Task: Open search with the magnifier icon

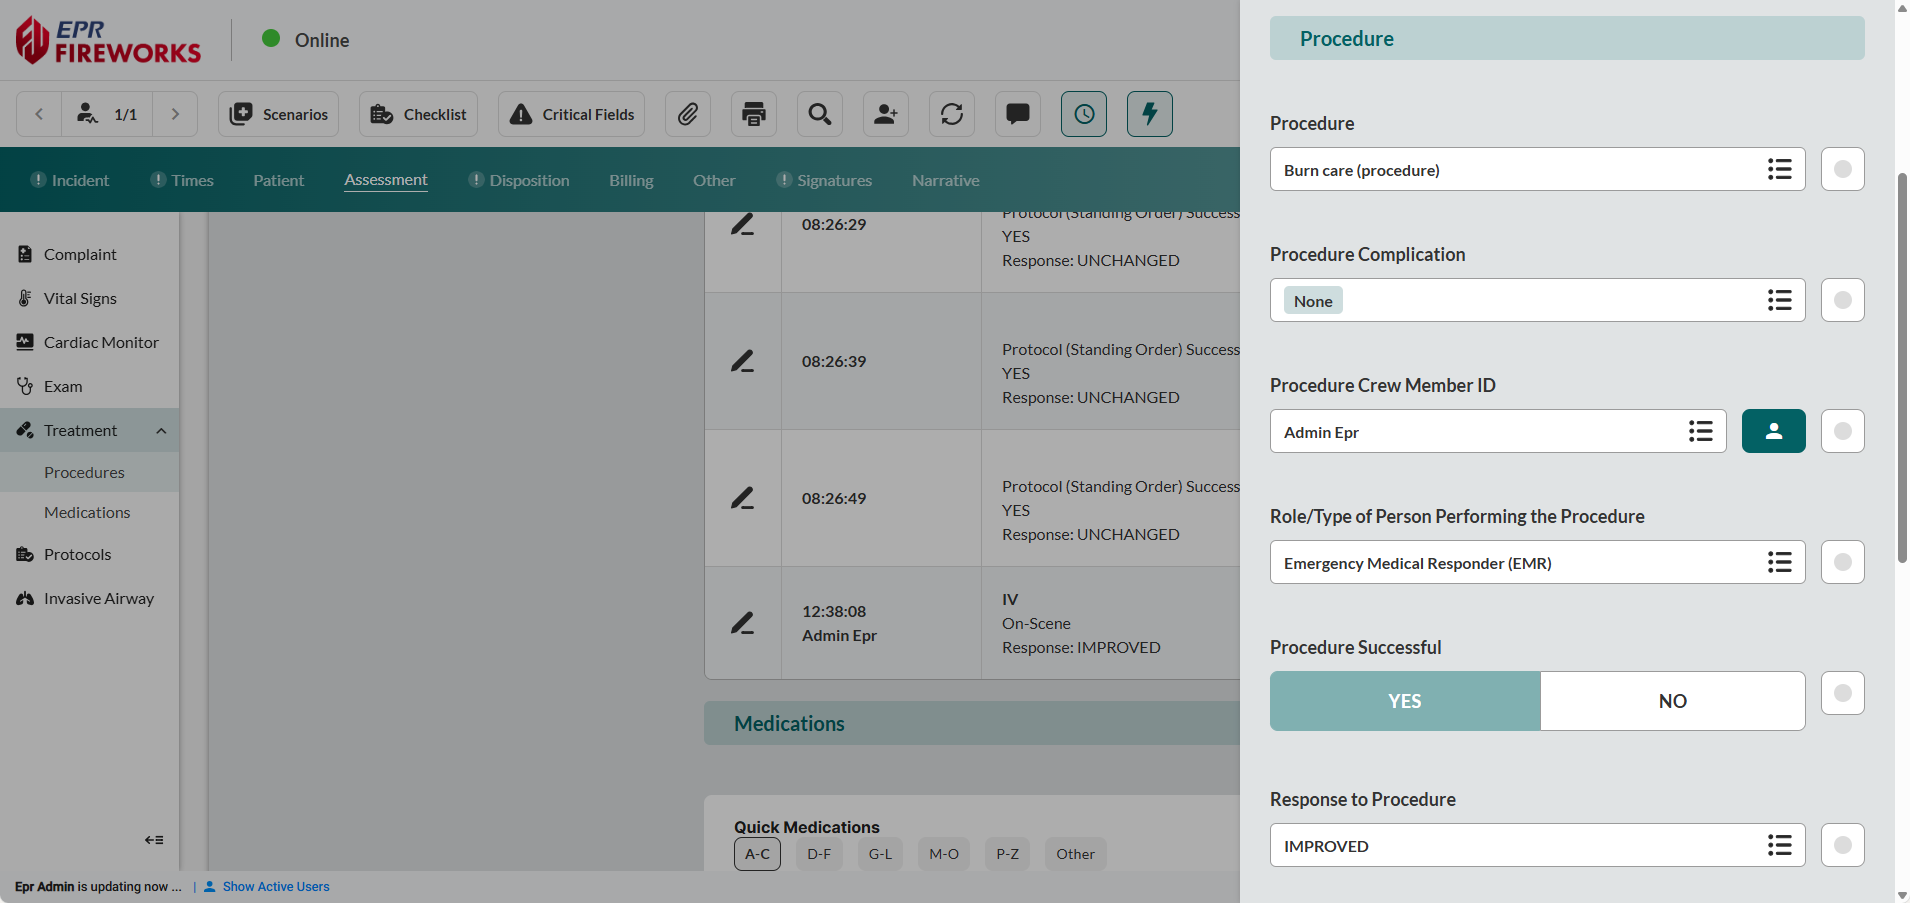Action: click(819, 114)
